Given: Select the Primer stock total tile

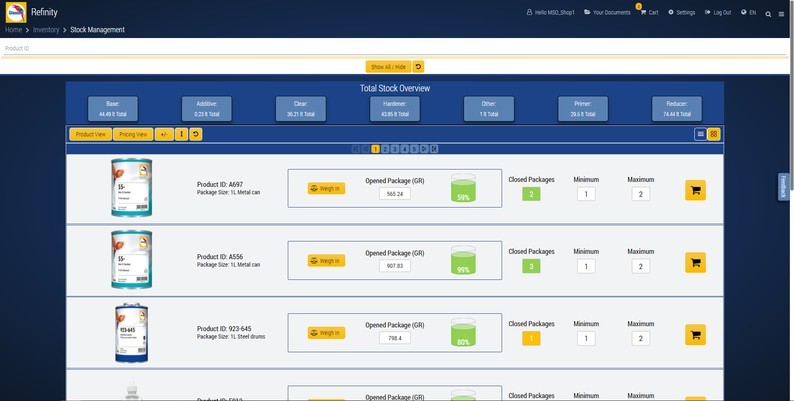Looking at the screenshot, I should pos(583,109).
